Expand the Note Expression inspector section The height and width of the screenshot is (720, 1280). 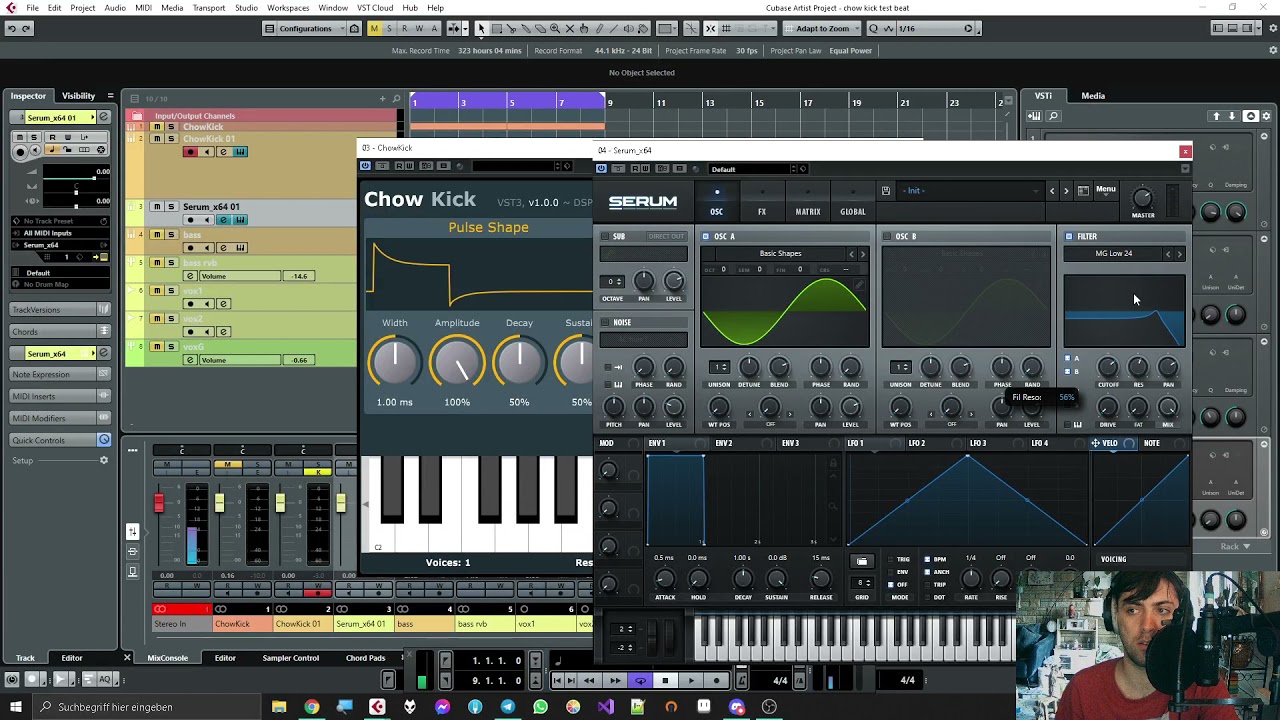[x=60, y=374]
